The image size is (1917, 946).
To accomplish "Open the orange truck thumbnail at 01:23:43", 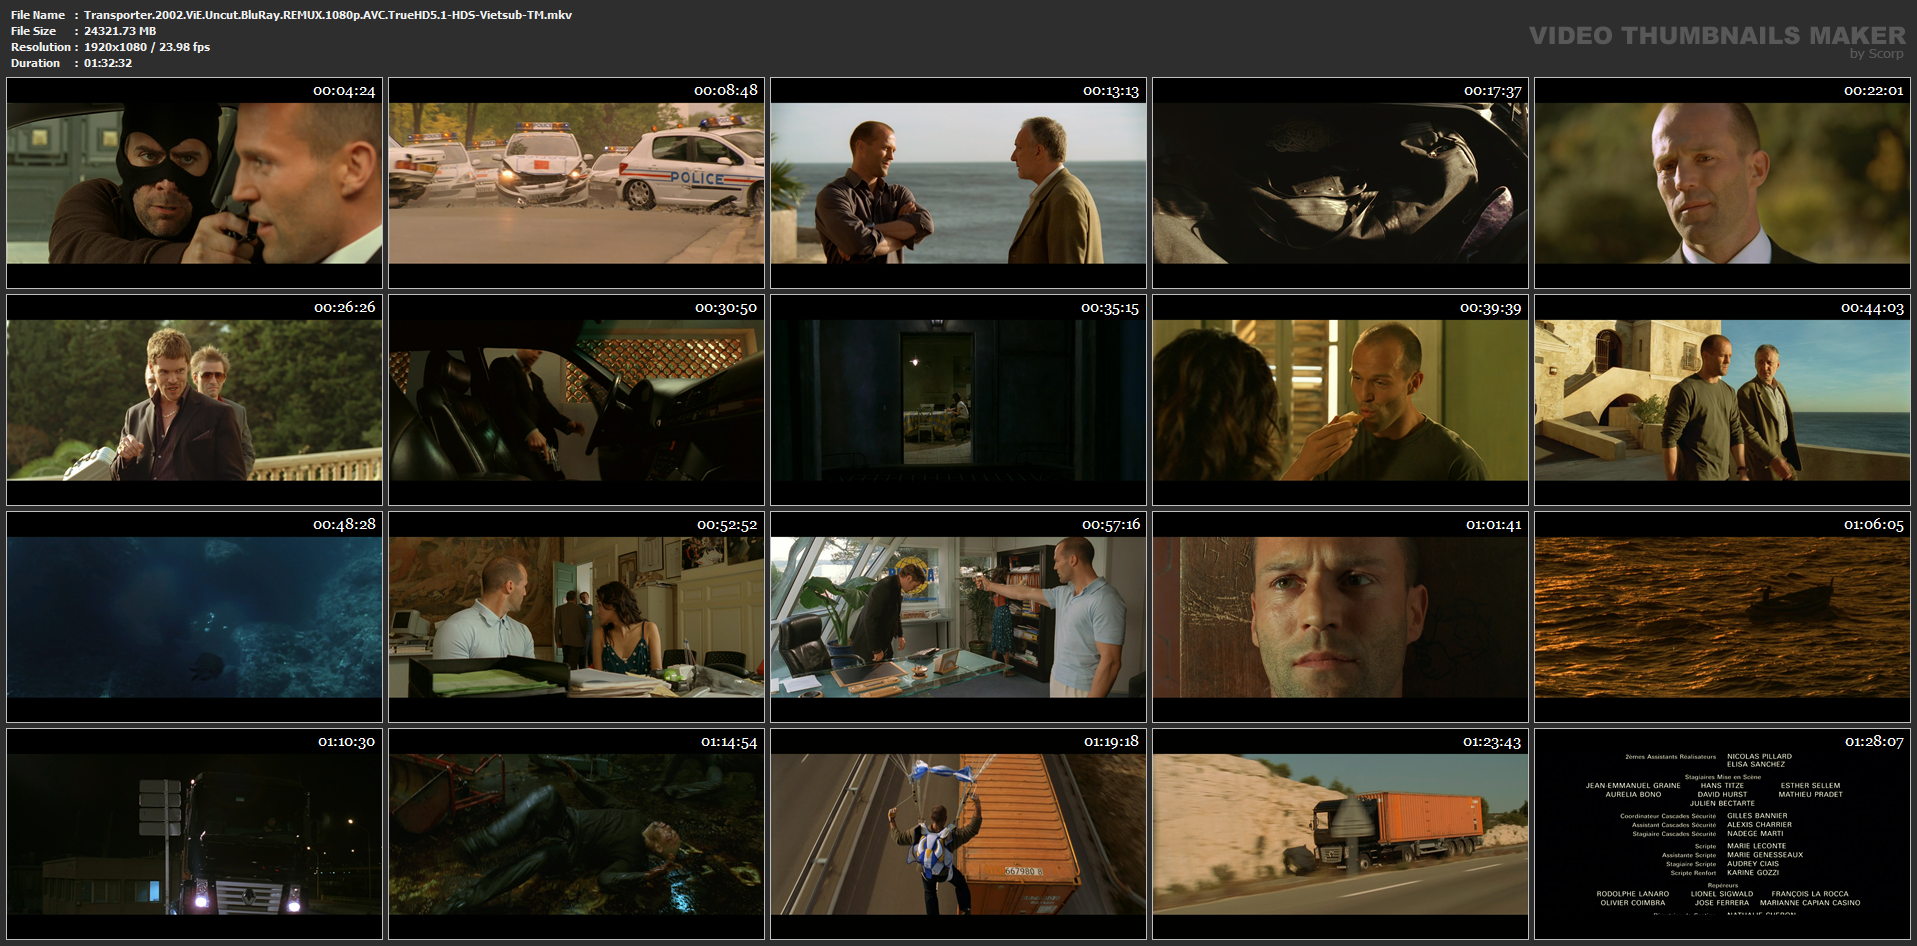I will (x=1340, y=834).
